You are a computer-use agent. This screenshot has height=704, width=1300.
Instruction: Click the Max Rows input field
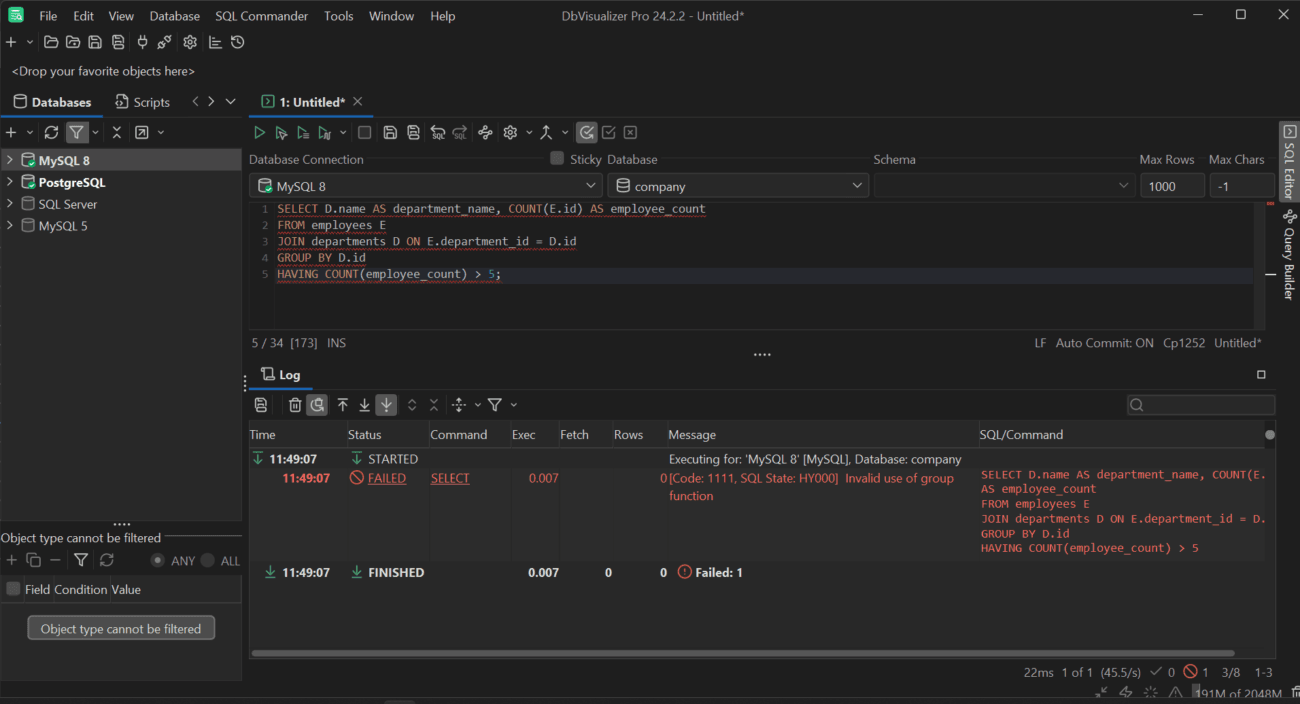[x=1171, y=184]
